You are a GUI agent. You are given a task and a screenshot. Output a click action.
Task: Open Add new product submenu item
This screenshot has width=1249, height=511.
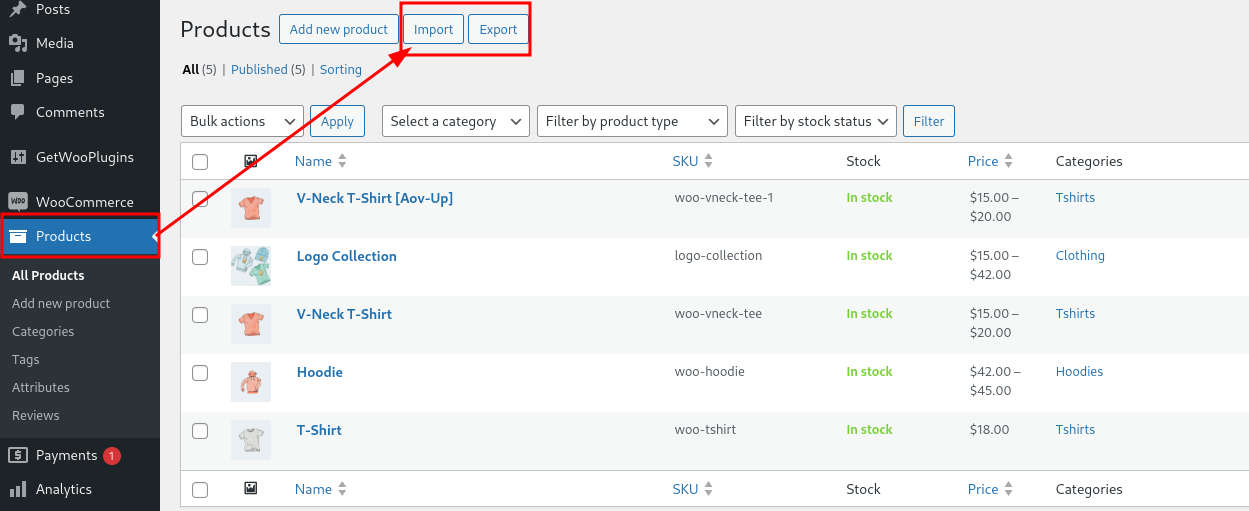61,303
